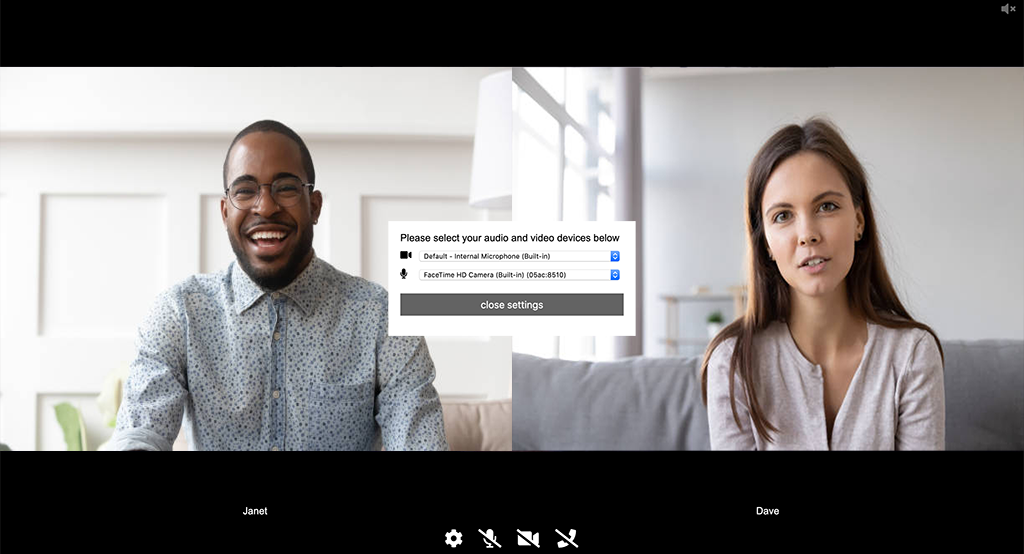
Task: Click the microphone icon in the settings dialog
Action: (404, 274)
